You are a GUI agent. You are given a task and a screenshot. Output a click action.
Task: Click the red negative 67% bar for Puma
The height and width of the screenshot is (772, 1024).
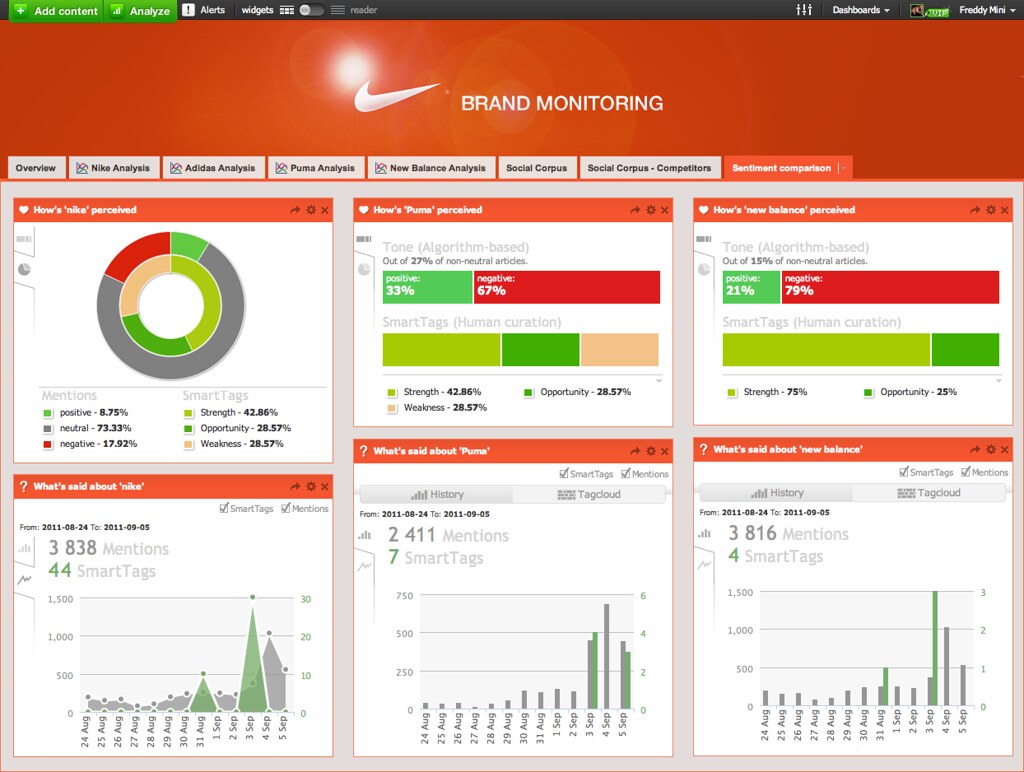pos(567,287)
